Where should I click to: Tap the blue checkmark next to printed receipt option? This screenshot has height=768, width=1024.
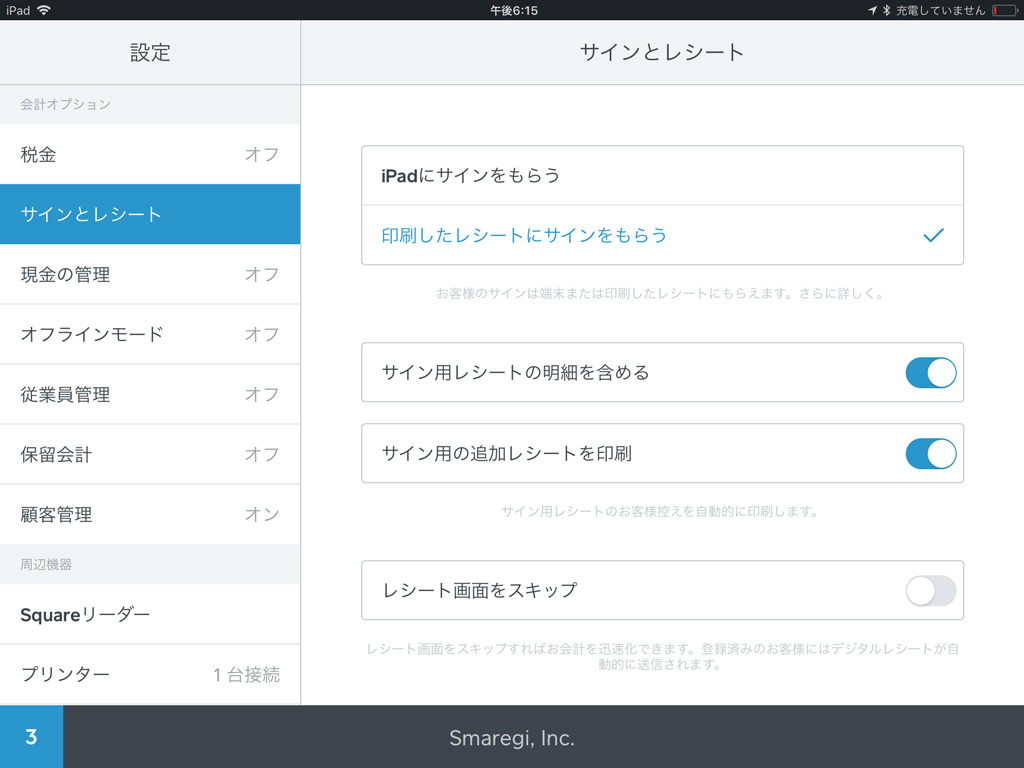(x=934, y=235)
